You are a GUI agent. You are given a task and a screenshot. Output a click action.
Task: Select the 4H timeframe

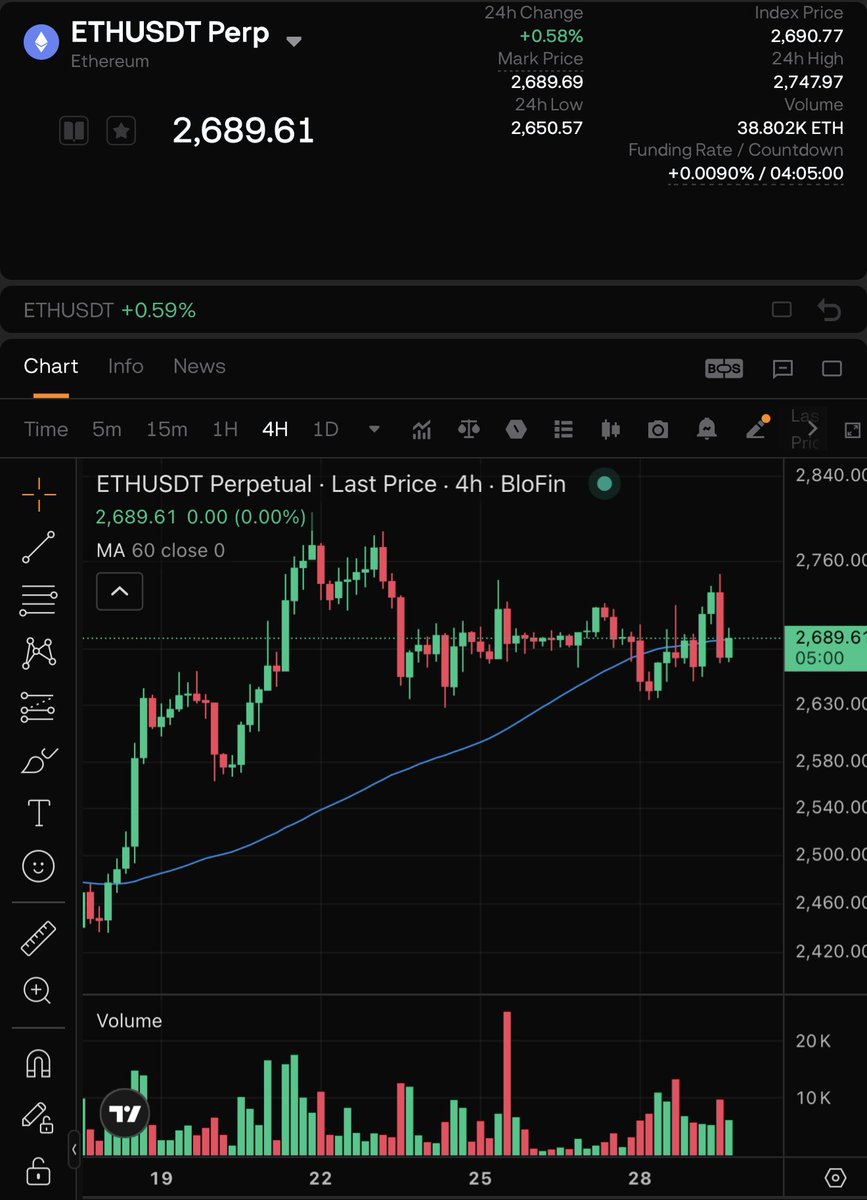coord(275,429)
